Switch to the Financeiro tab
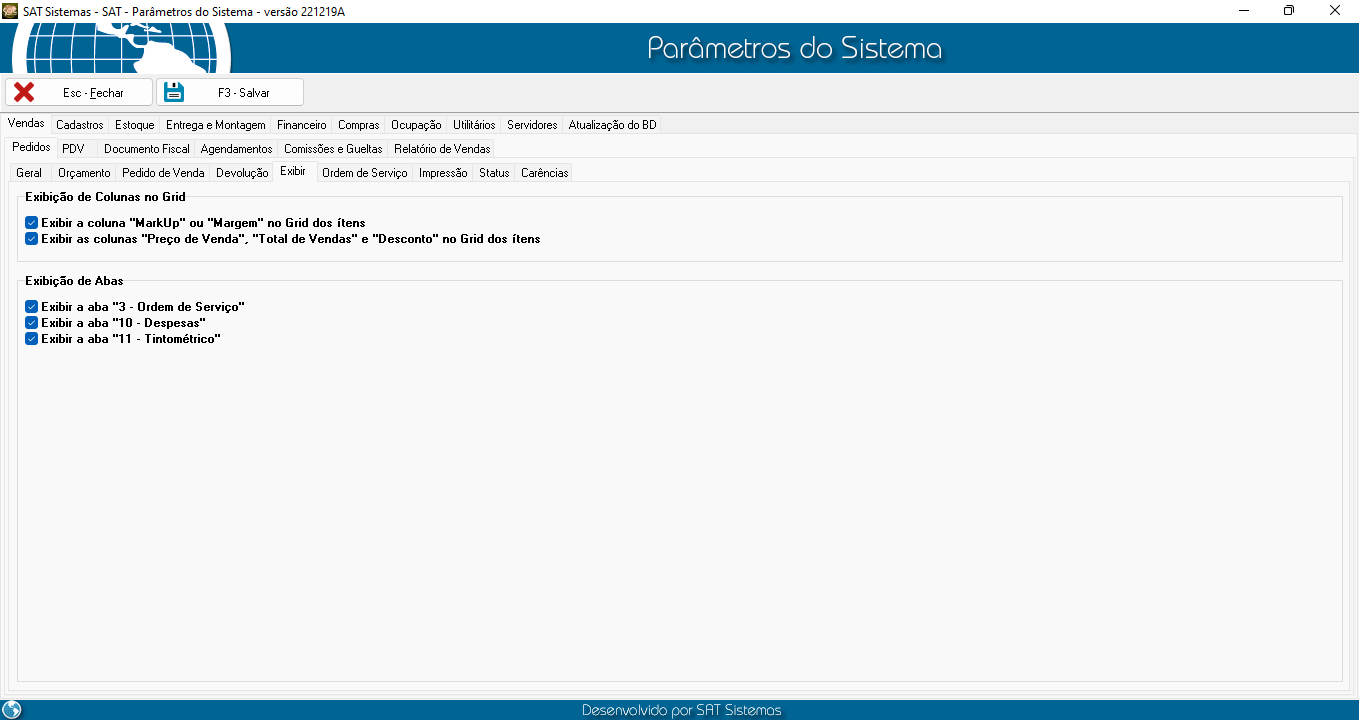This screenshot has width=1359, height=720. 301,125
